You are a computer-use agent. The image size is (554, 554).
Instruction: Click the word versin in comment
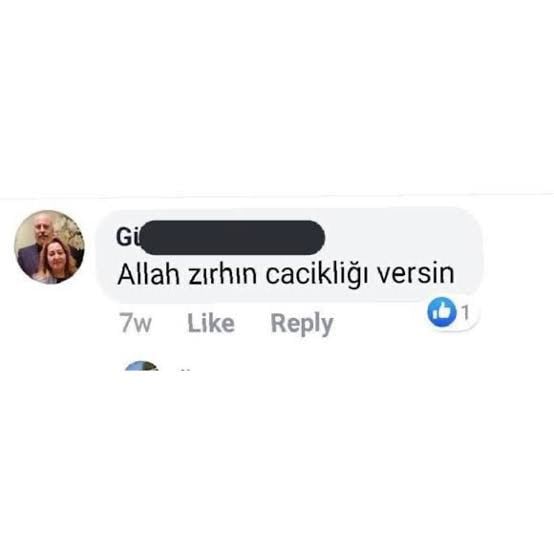tap(415, 274)
